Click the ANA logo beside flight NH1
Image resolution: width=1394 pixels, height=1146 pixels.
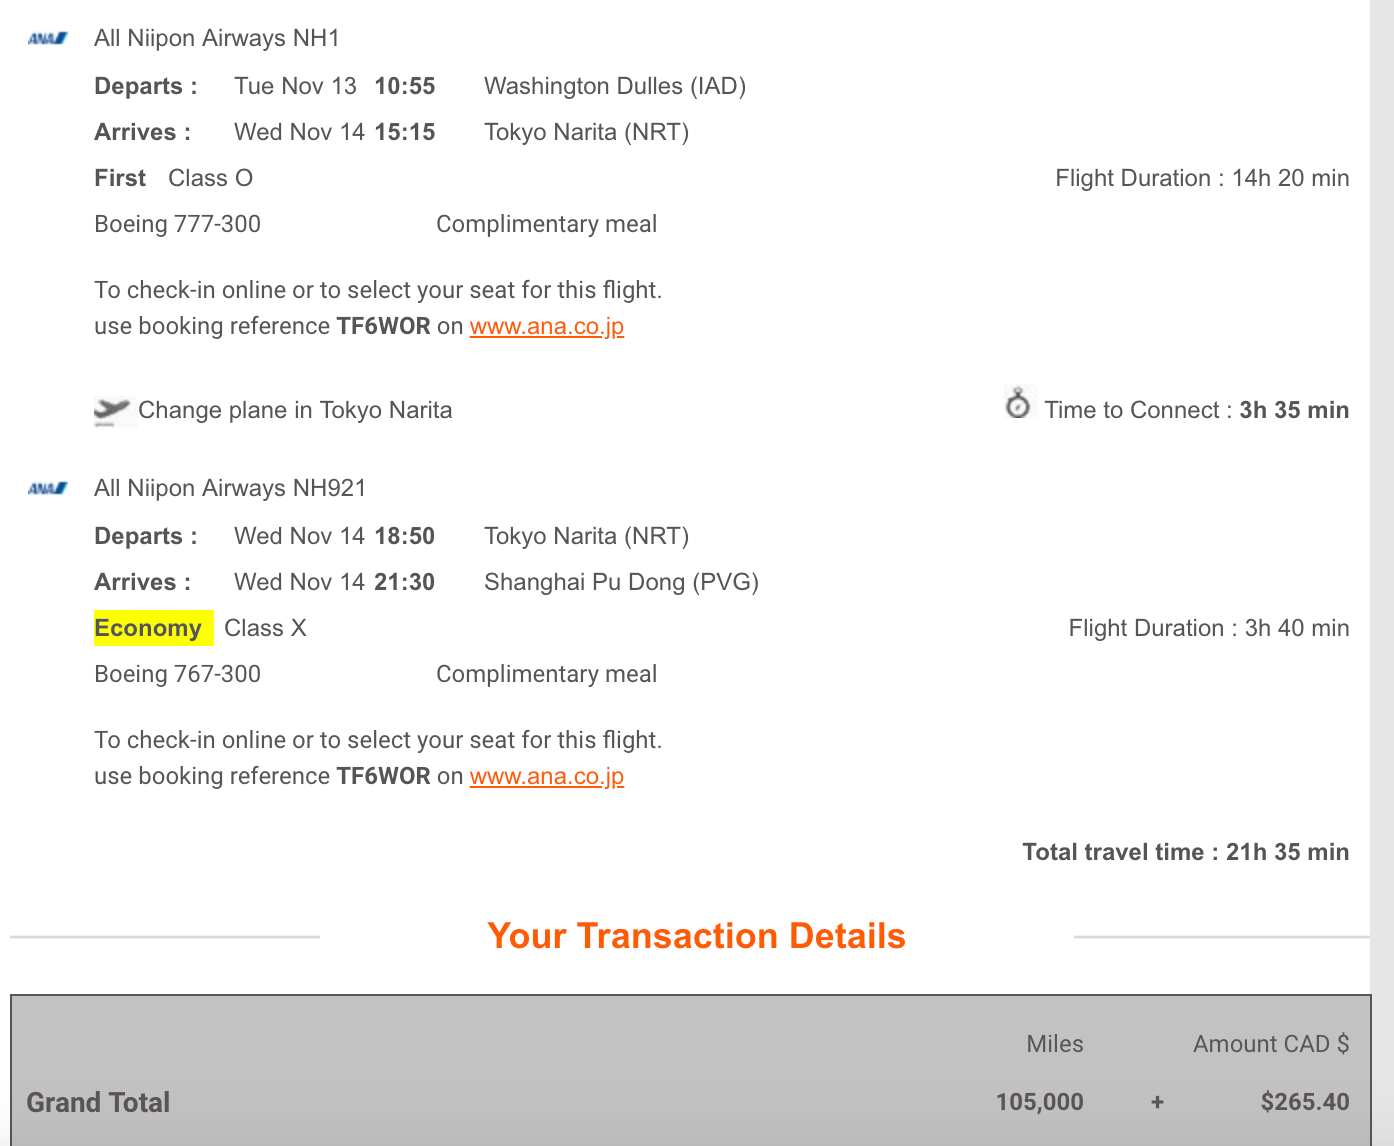[48, 39]
